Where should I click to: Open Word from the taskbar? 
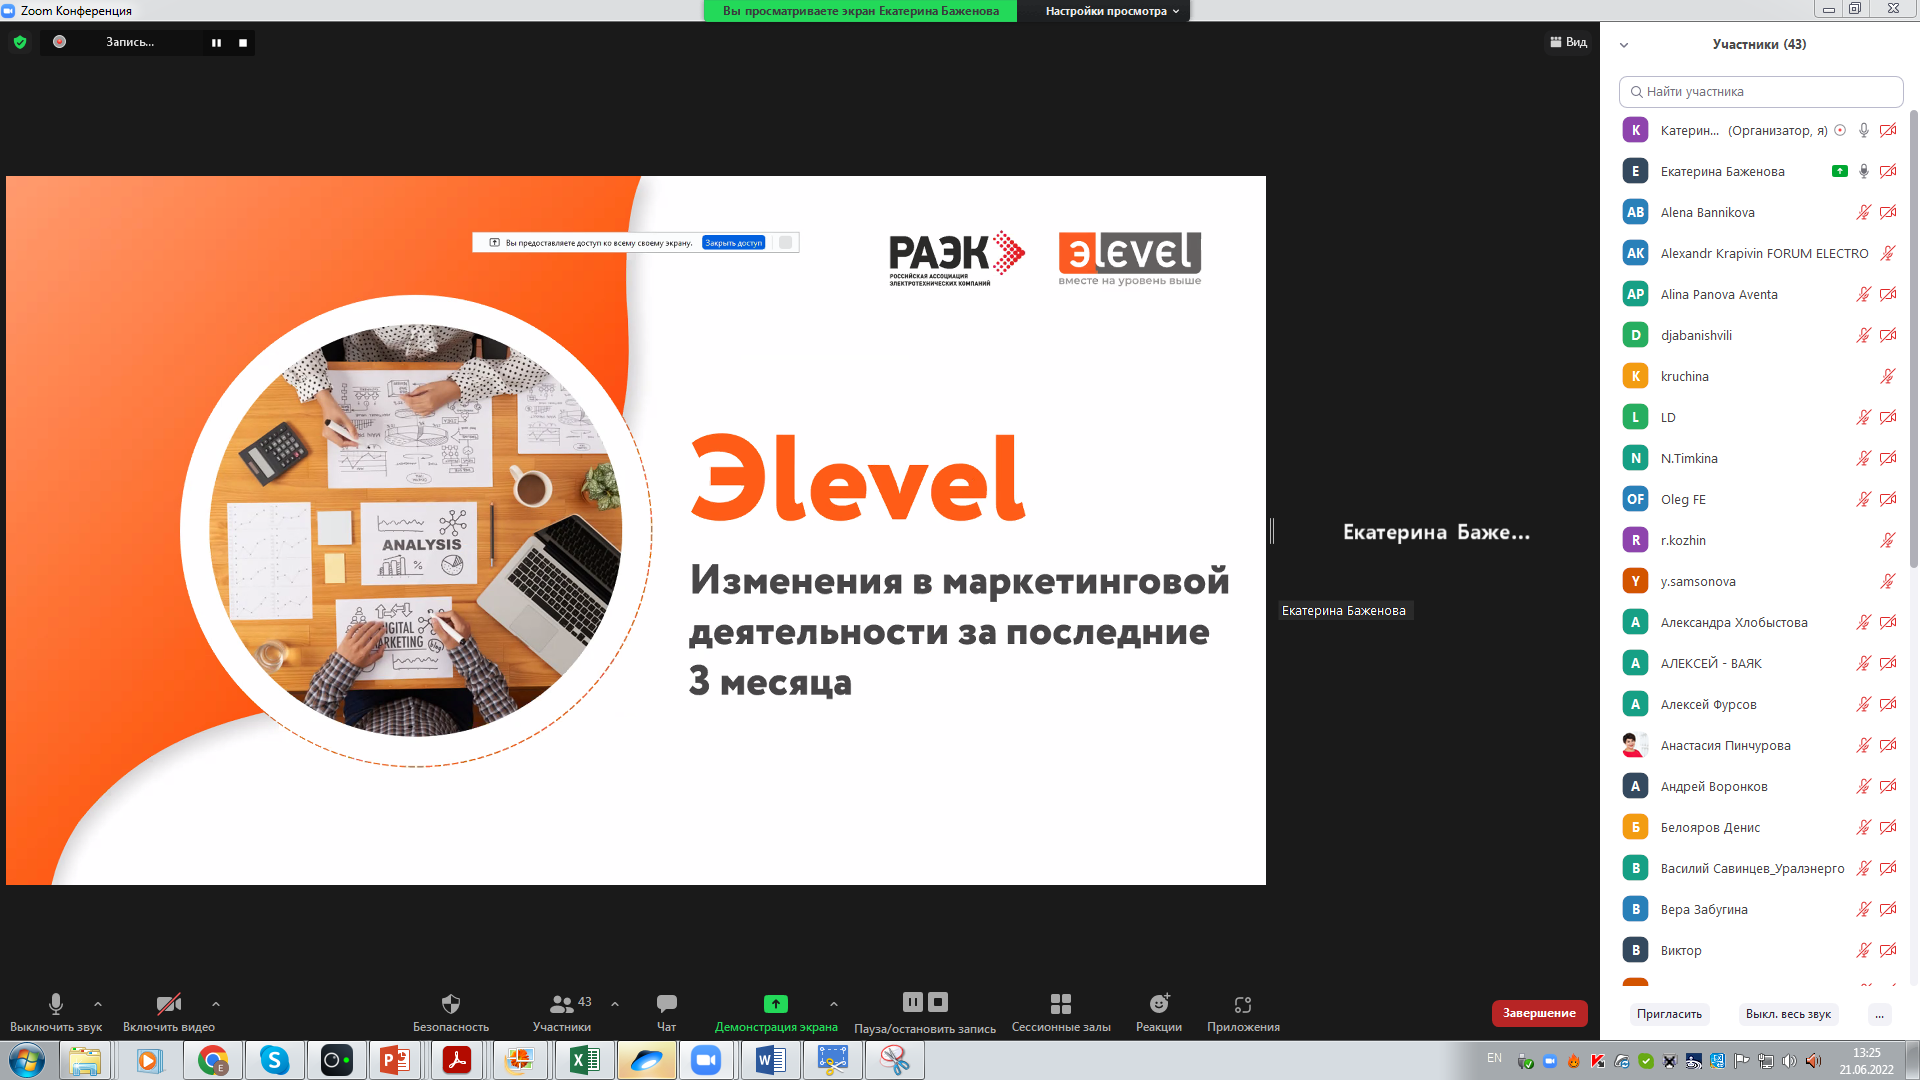click(770, 1060)
